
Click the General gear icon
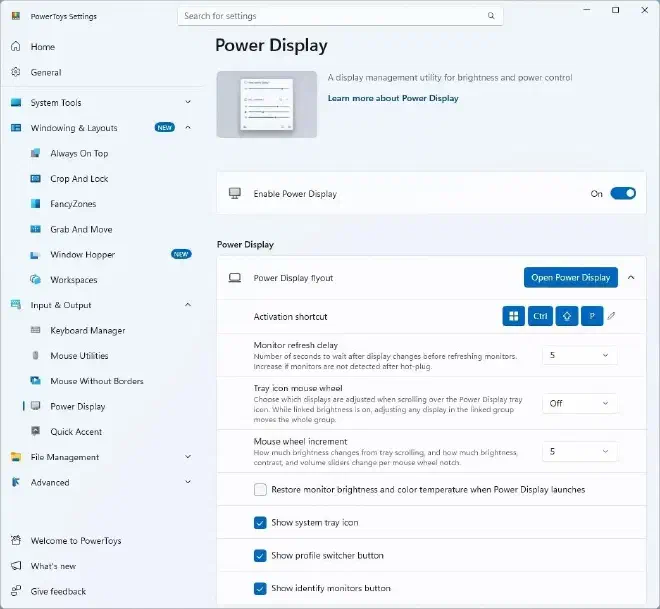coord(16,72)
